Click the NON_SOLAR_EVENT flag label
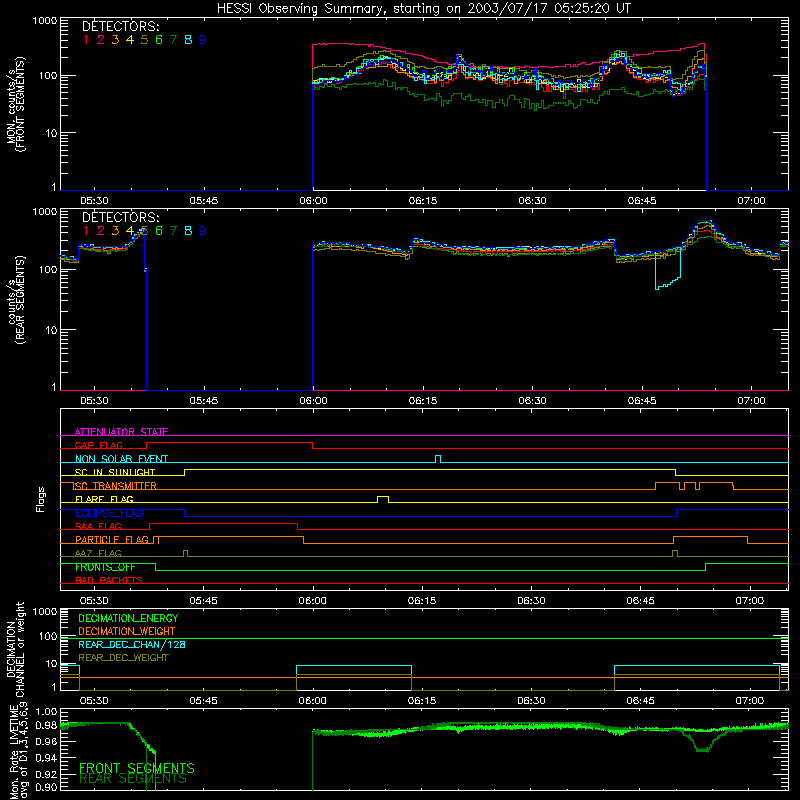The height and width of the screenshot is (800, 800). [x=121, y=459]
